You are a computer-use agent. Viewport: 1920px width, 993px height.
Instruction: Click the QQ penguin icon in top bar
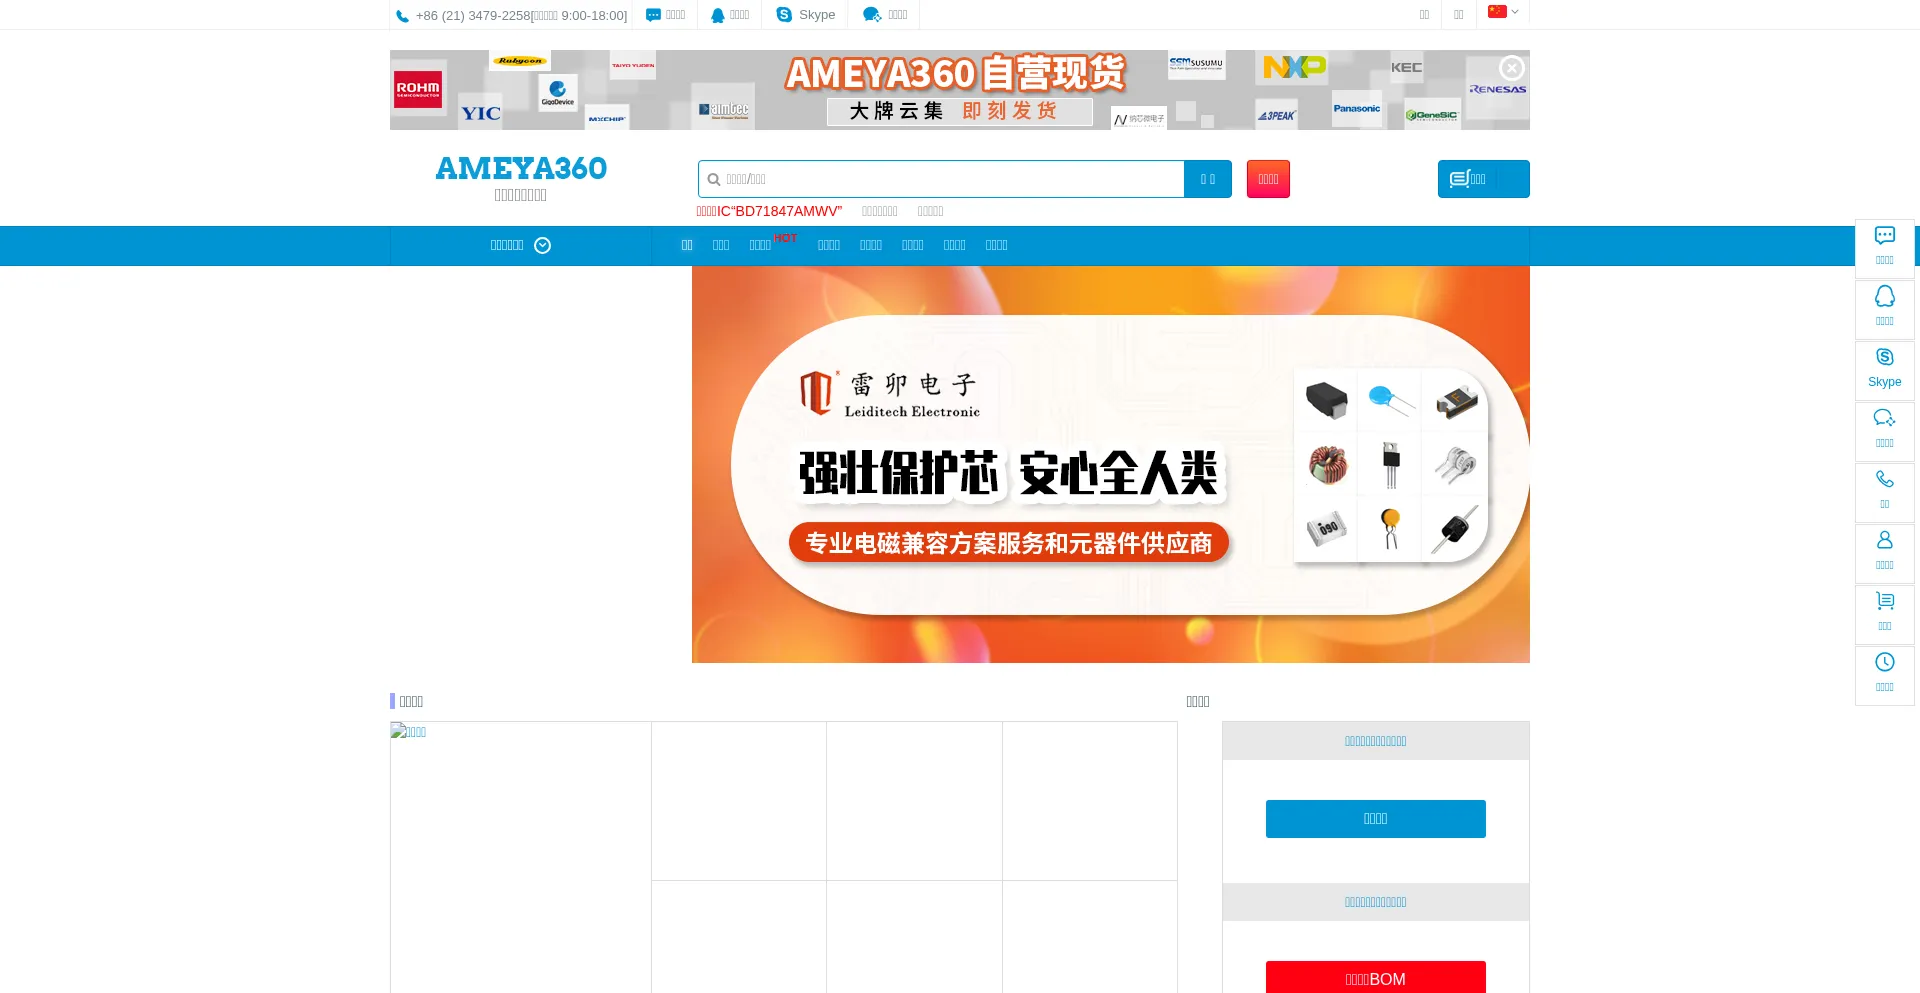[x=717, y=15]
